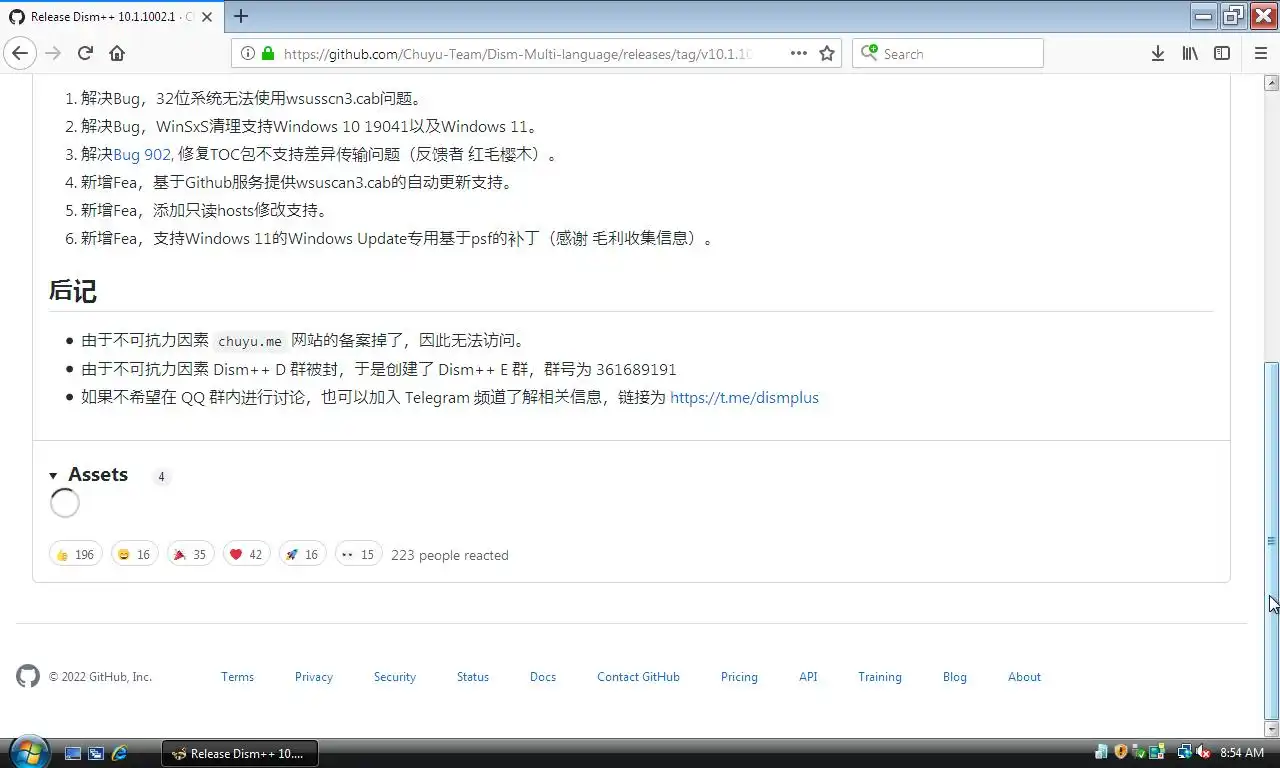Click the vertical scrollbar thumb

1272,540
